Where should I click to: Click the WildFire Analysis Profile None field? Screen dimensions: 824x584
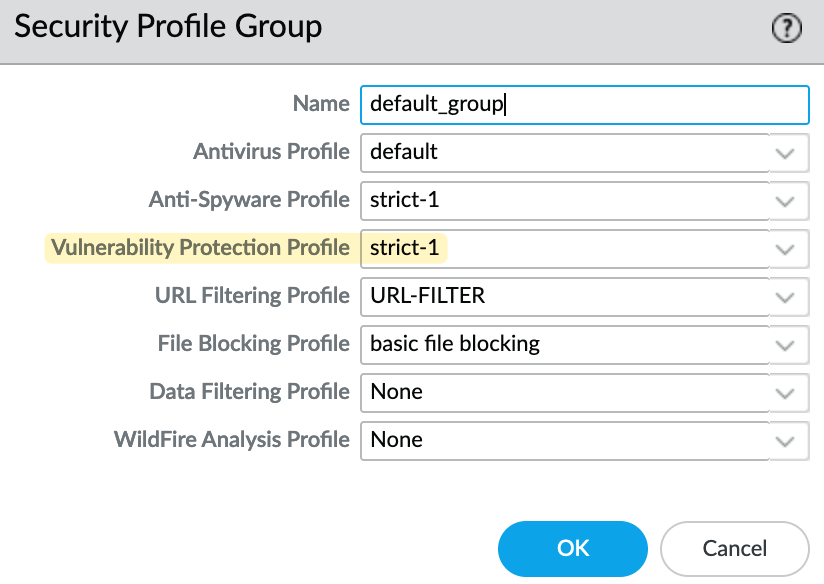(x=563, y=440)
